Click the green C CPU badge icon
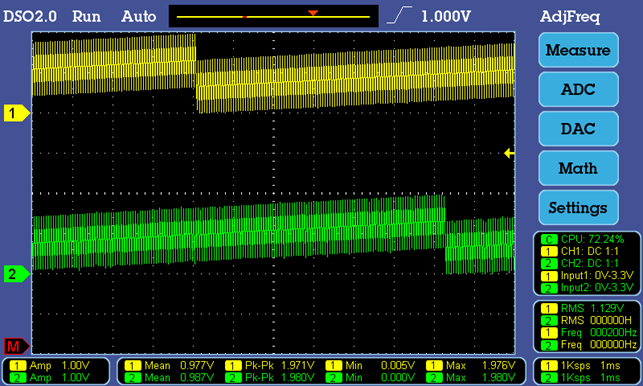The width and height of the screenshot is (643, 386). click(x=549, y=239)
